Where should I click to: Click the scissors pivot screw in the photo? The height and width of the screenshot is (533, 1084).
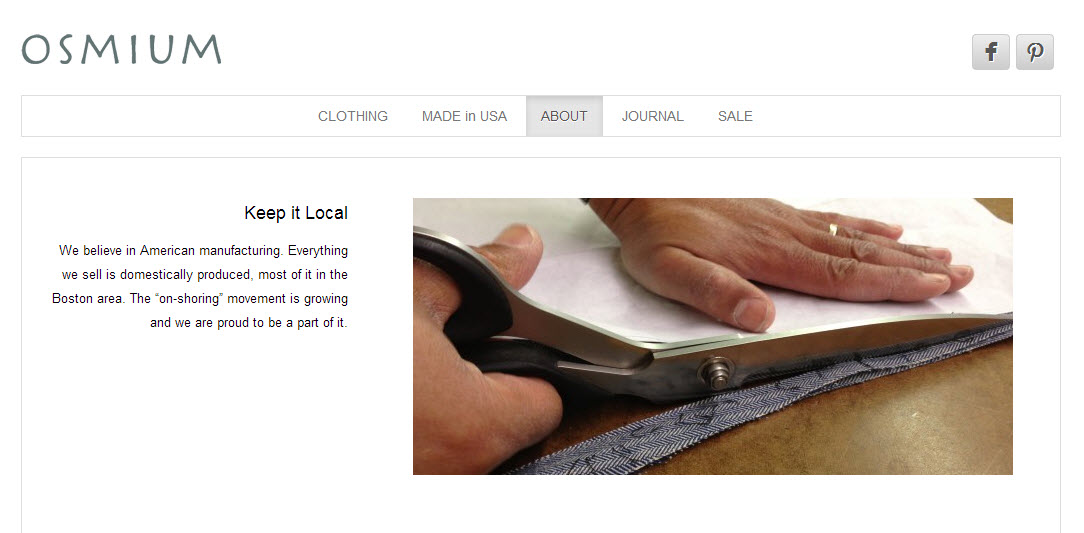(715, 370)
